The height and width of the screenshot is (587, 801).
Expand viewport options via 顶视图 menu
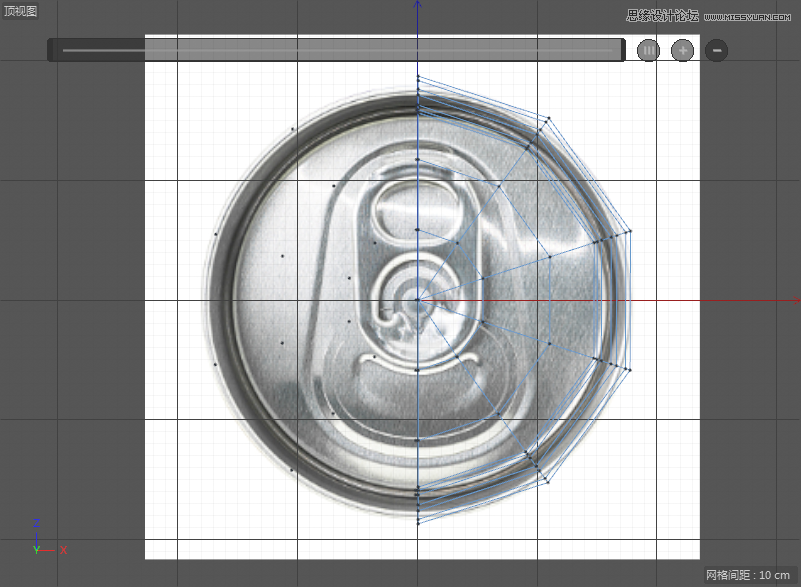(x=20, y=10)
